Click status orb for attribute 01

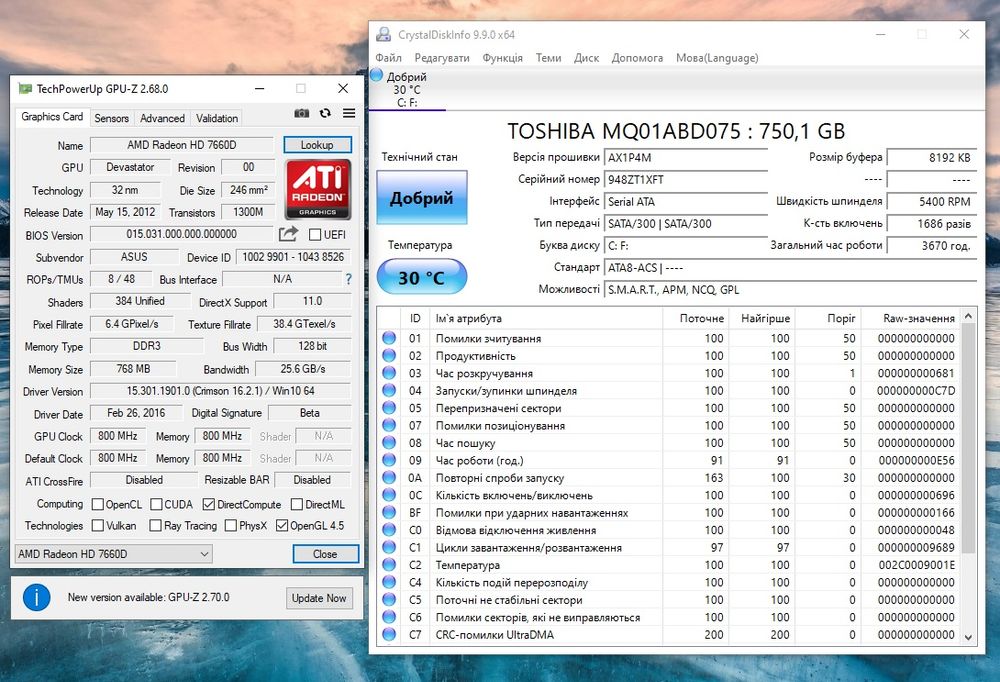click(x=389, y=338)
